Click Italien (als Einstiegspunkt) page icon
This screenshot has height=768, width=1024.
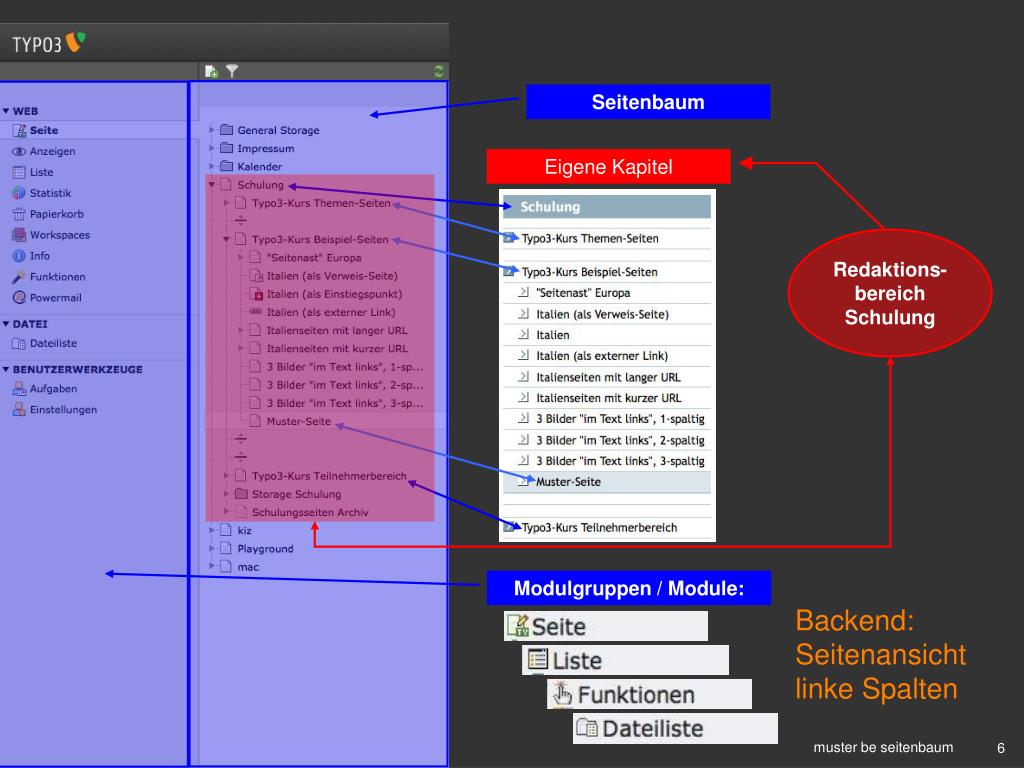coord(256,295)
